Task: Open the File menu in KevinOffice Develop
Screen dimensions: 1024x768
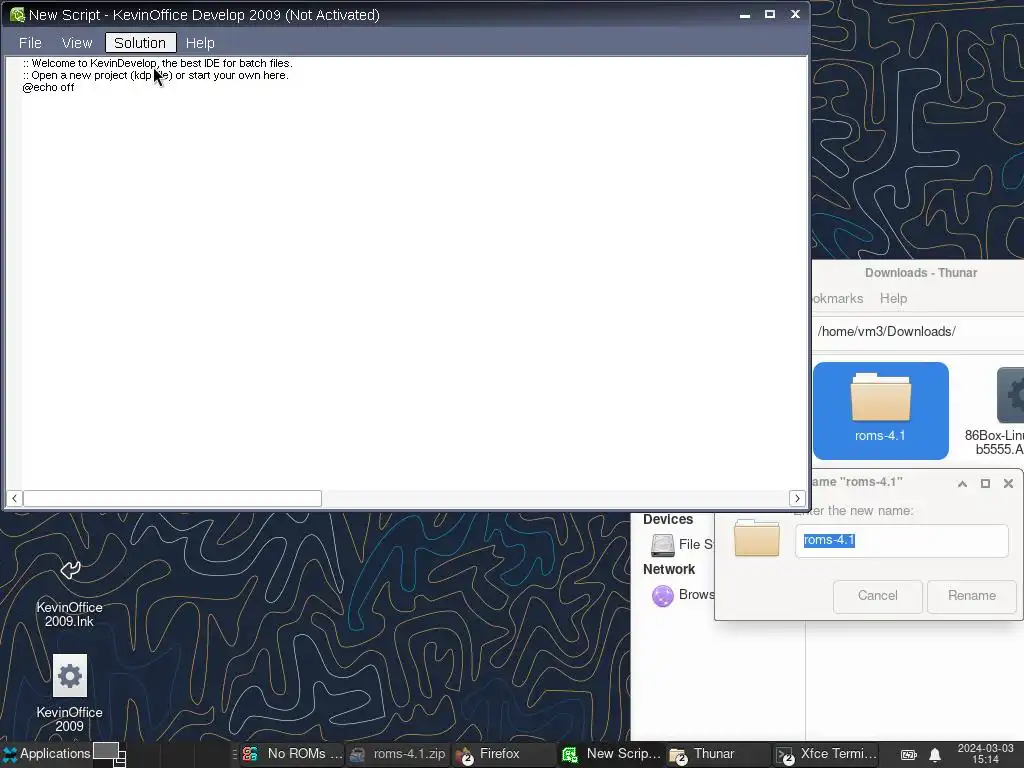Action: click(x=30, y=43)
